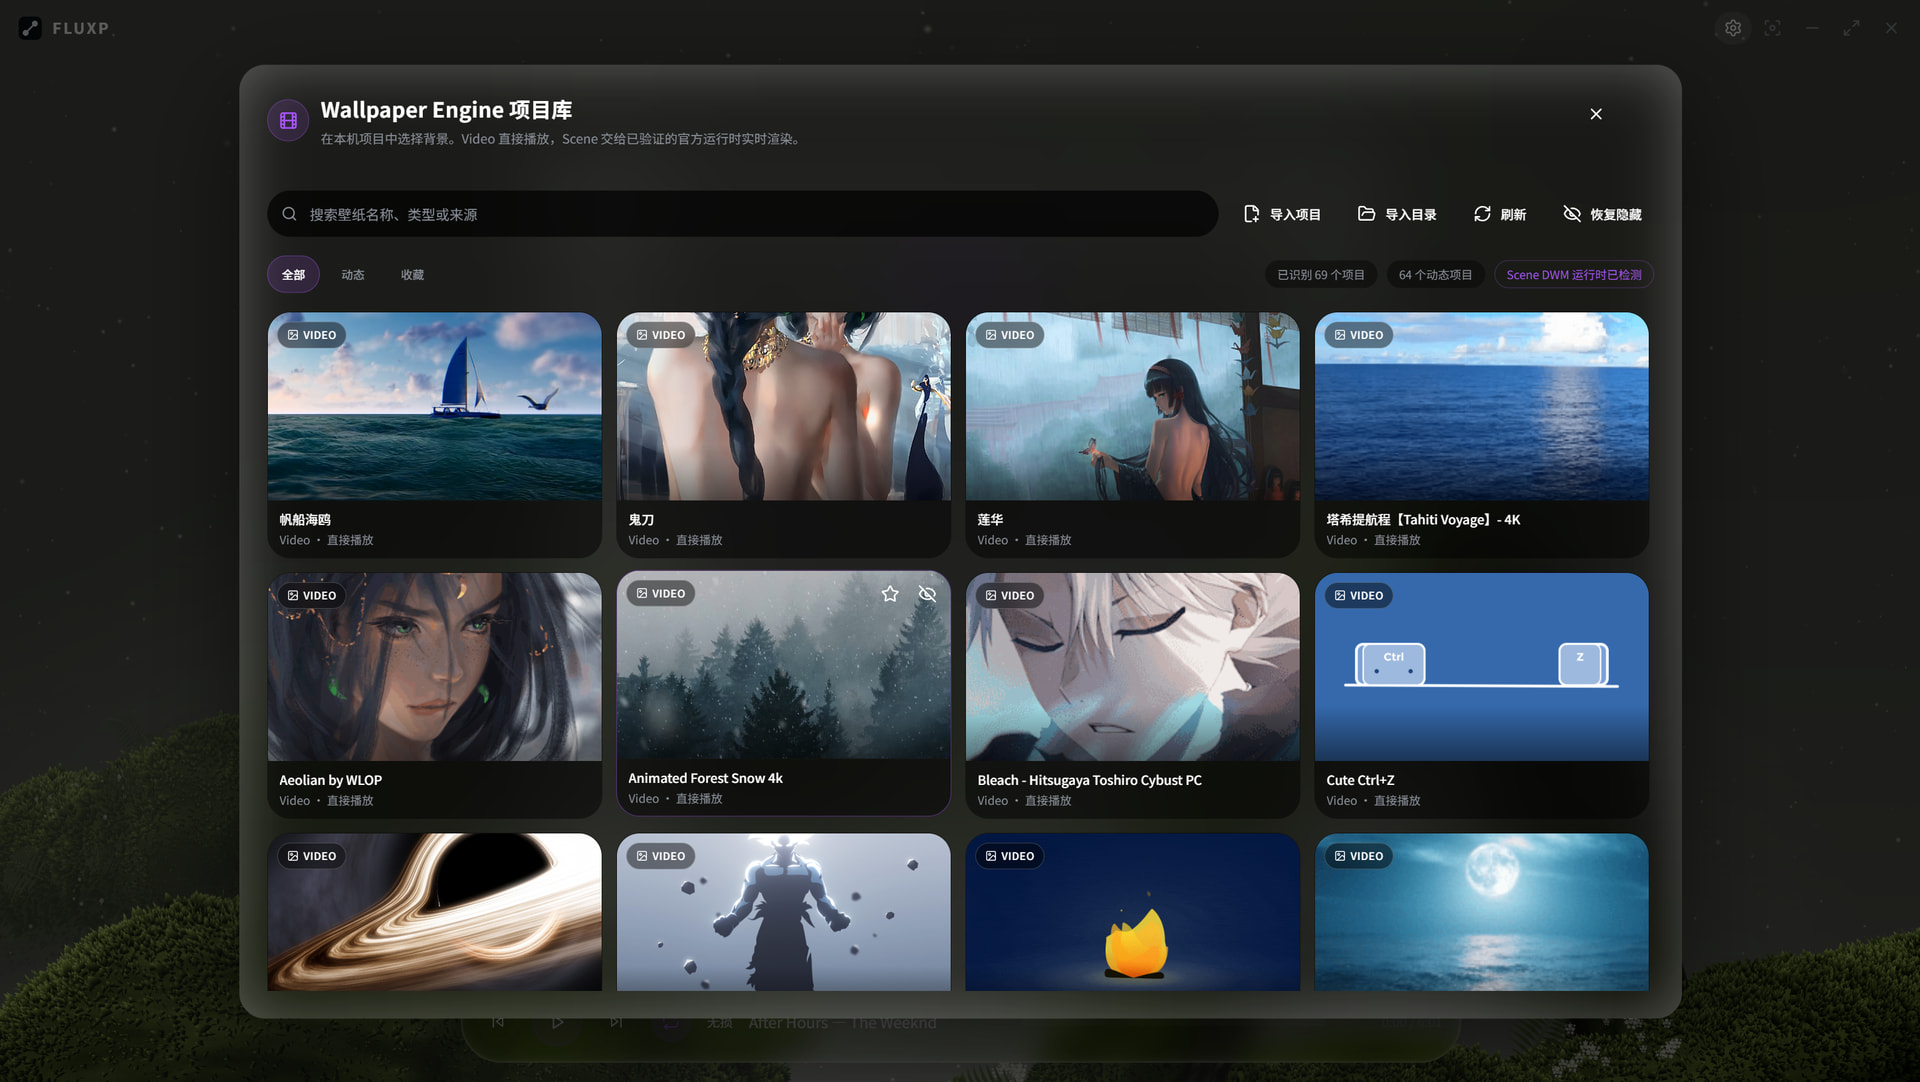Click the 已识别 69 个项目 badge

tap(1321, 274)
